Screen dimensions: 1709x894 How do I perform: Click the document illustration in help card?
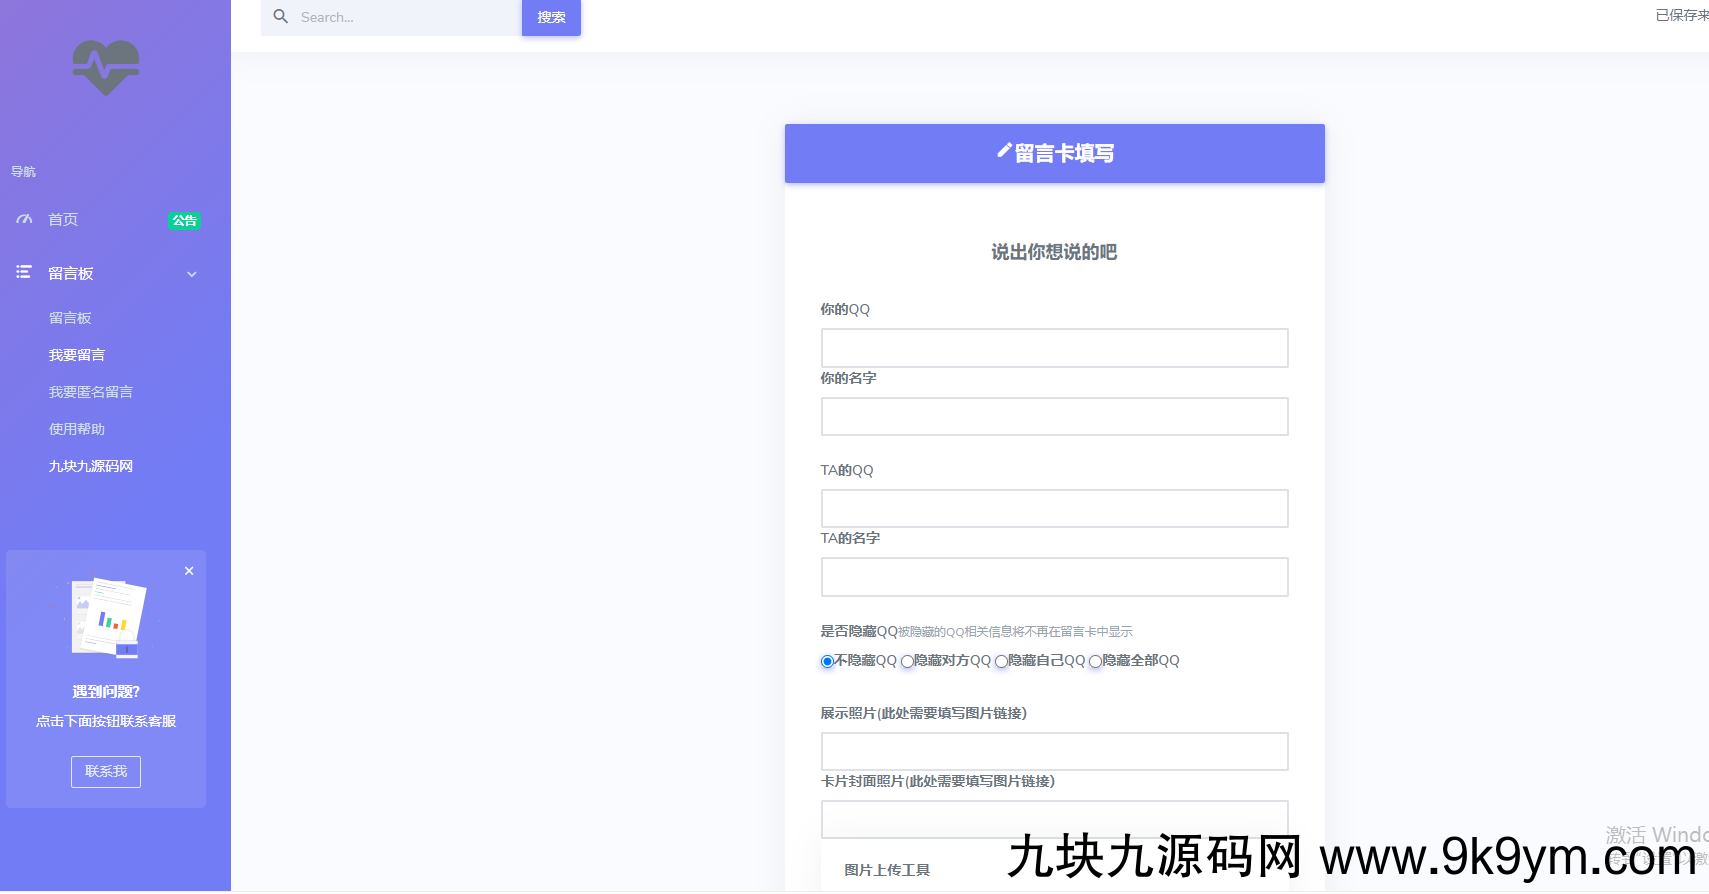coord(107,617)
